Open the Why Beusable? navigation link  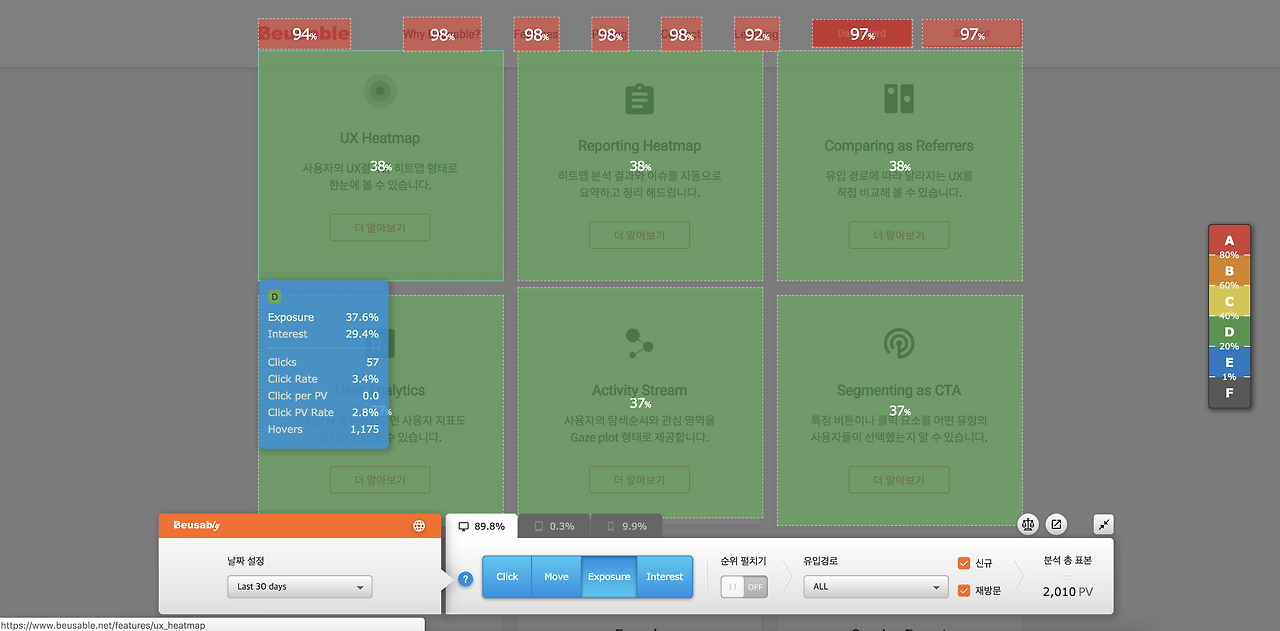442,34
